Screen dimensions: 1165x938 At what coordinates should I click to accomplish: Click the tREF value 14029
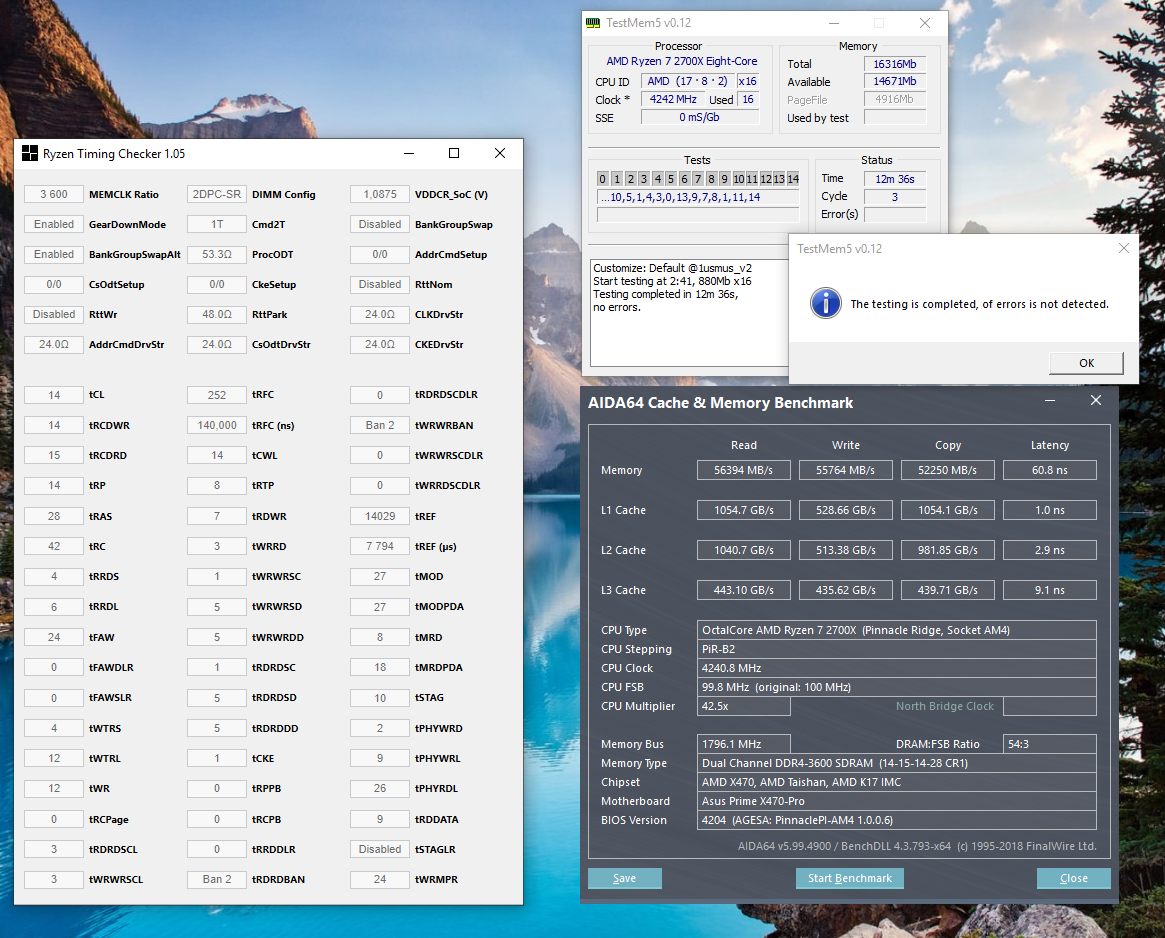point(380,516)
